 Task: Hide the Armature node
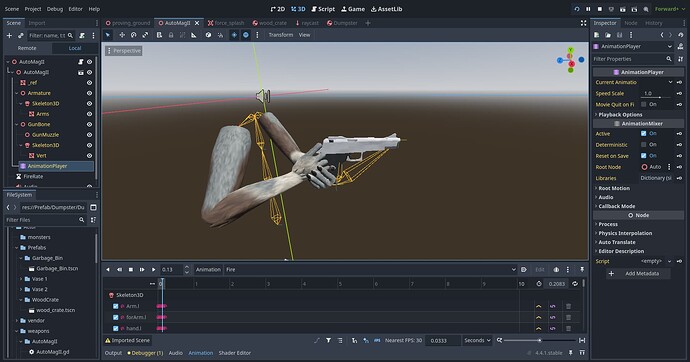tap(89, 93)
